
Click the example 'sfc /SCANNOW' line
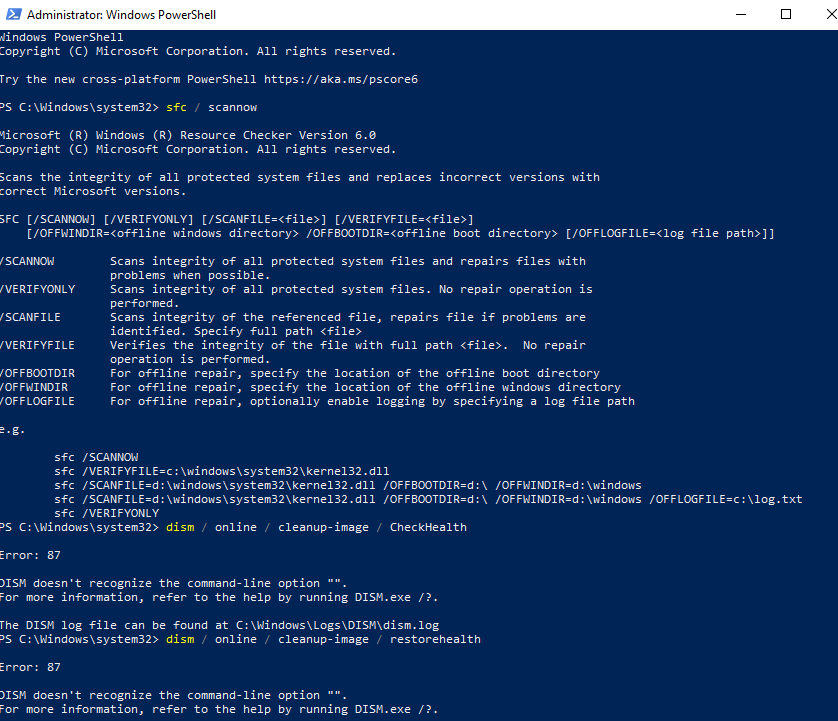pyautogui.click(x=96, y=457)
